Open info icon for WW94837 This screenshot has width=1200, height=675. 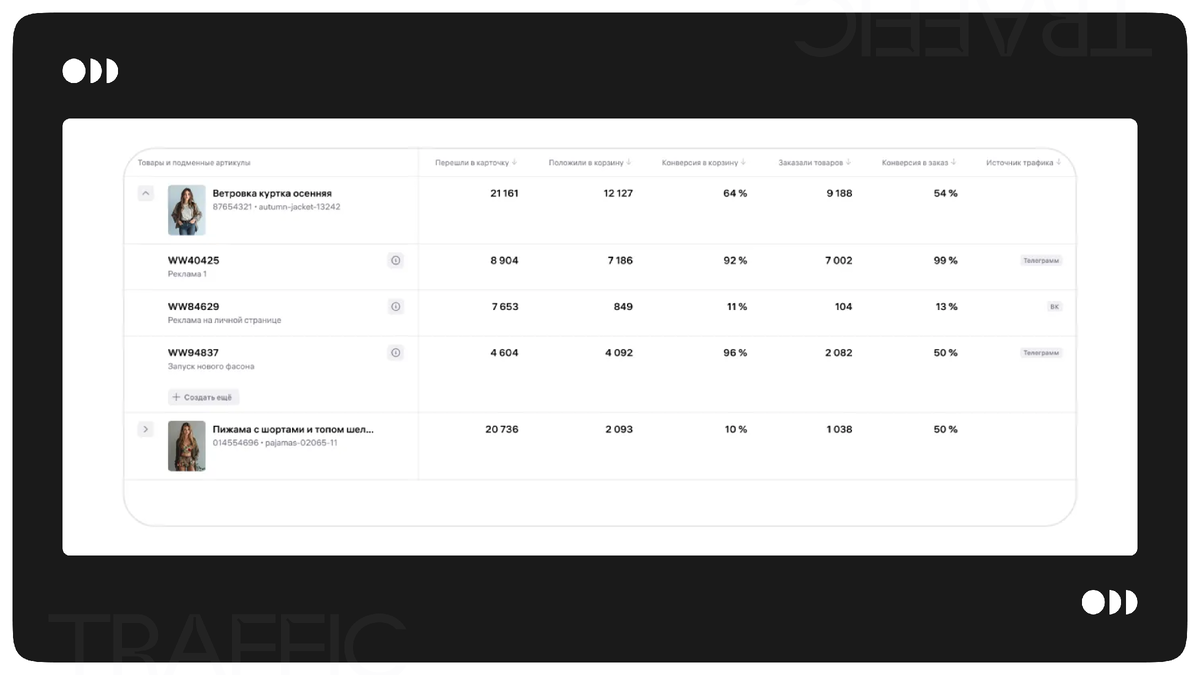tap(396, 352)
